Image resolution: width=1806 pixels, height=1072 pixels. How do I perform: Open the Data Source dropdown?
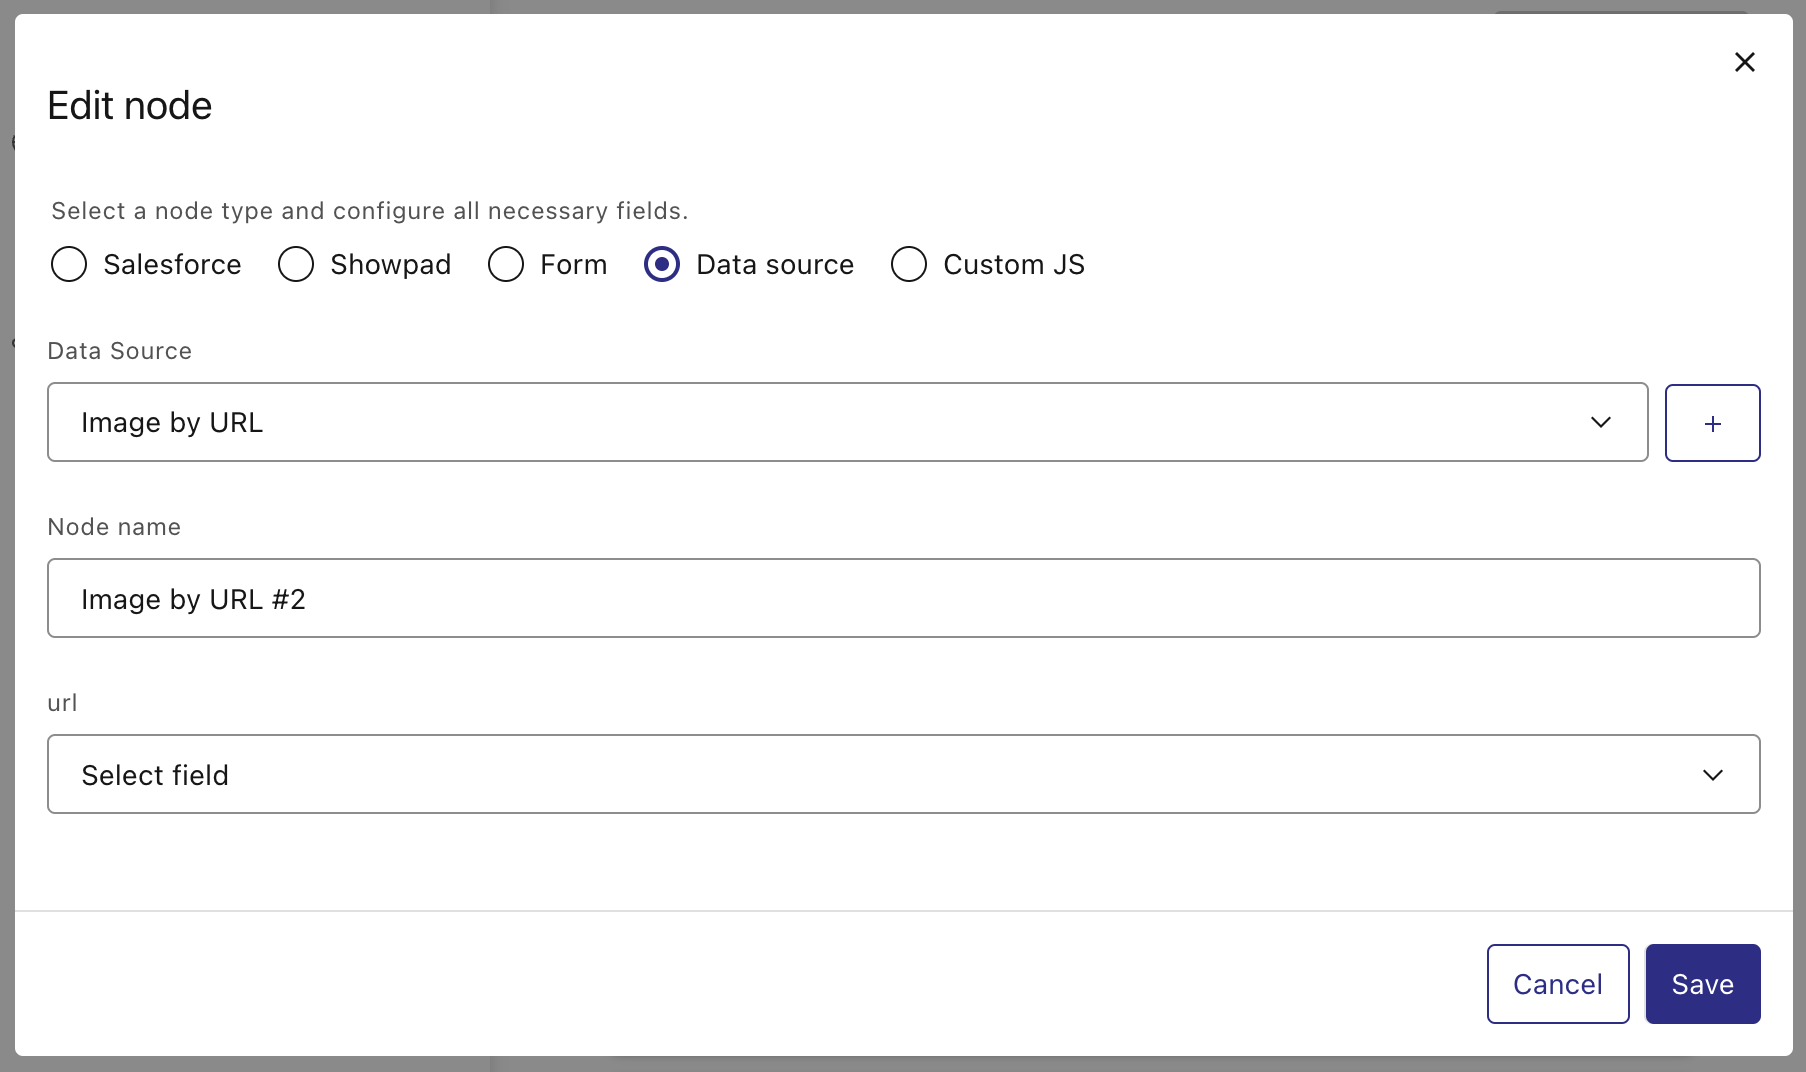pyautogui.click(x=848, y=422)
